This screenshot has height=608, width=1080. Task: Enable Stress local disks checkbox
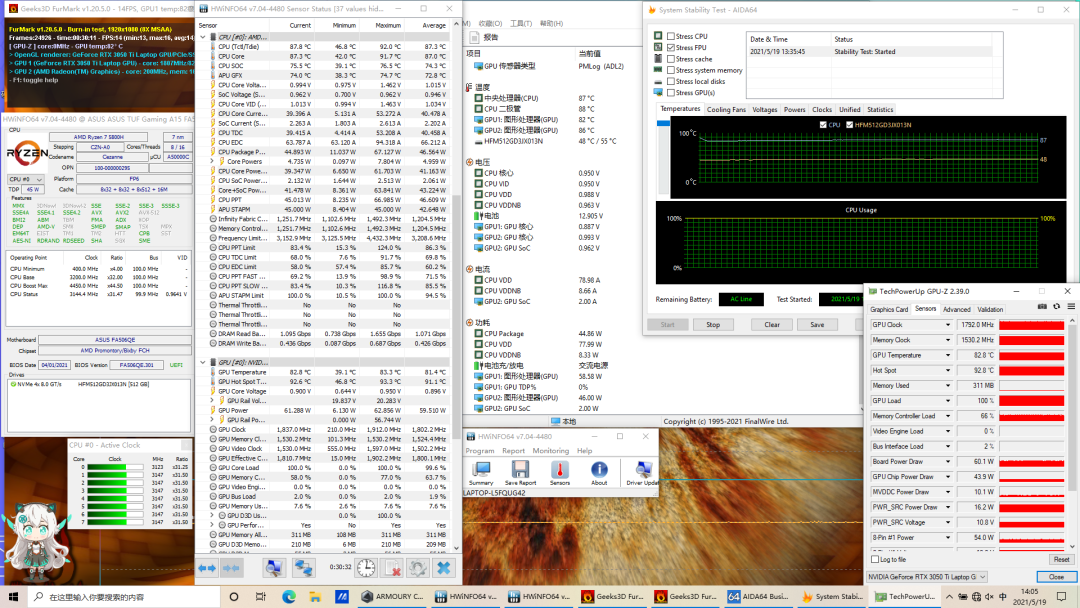(671, 81)
